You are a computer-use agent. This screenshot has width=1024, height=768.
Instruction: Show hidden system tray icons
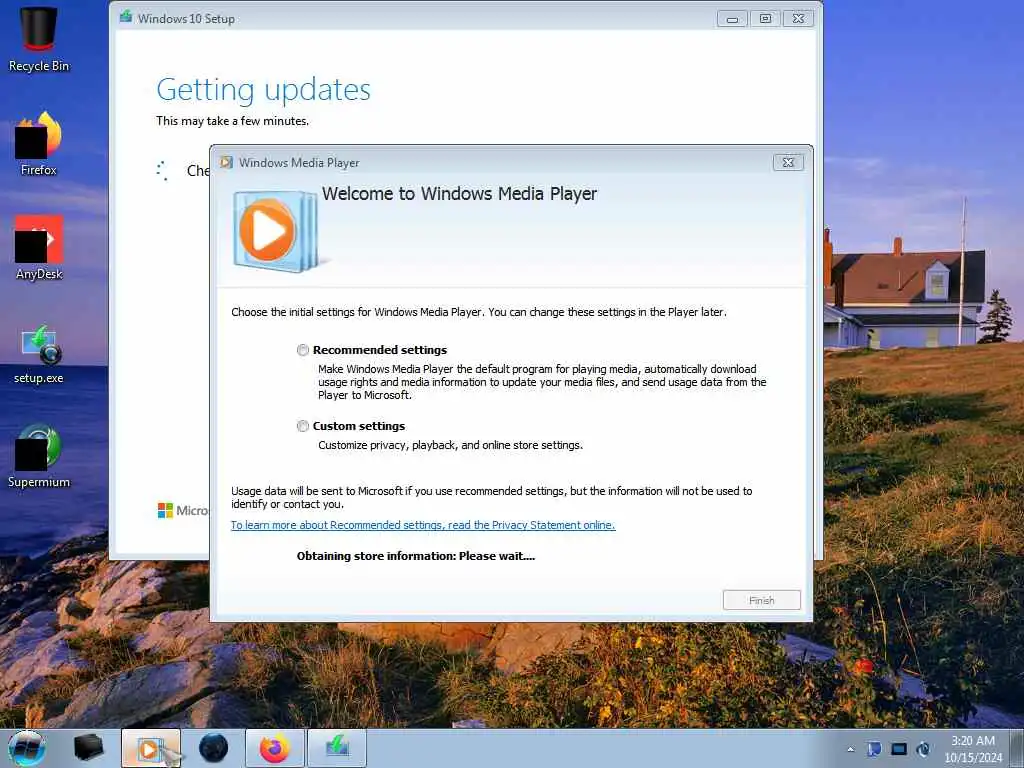(850, 749)
